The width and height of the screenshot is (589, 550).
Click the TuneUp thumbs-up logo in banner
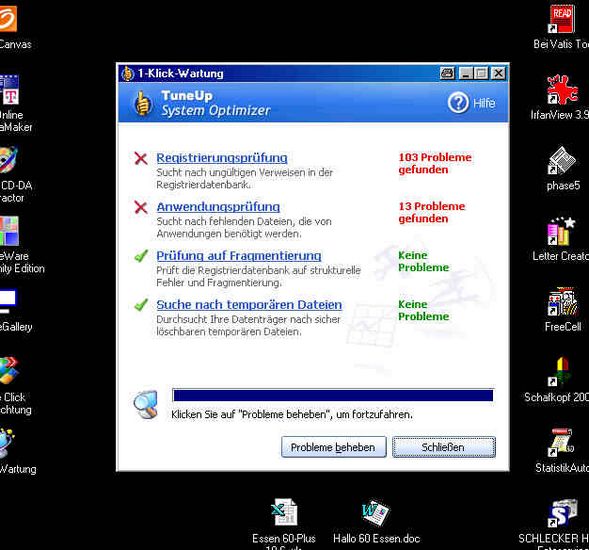(x=143, y=103)
